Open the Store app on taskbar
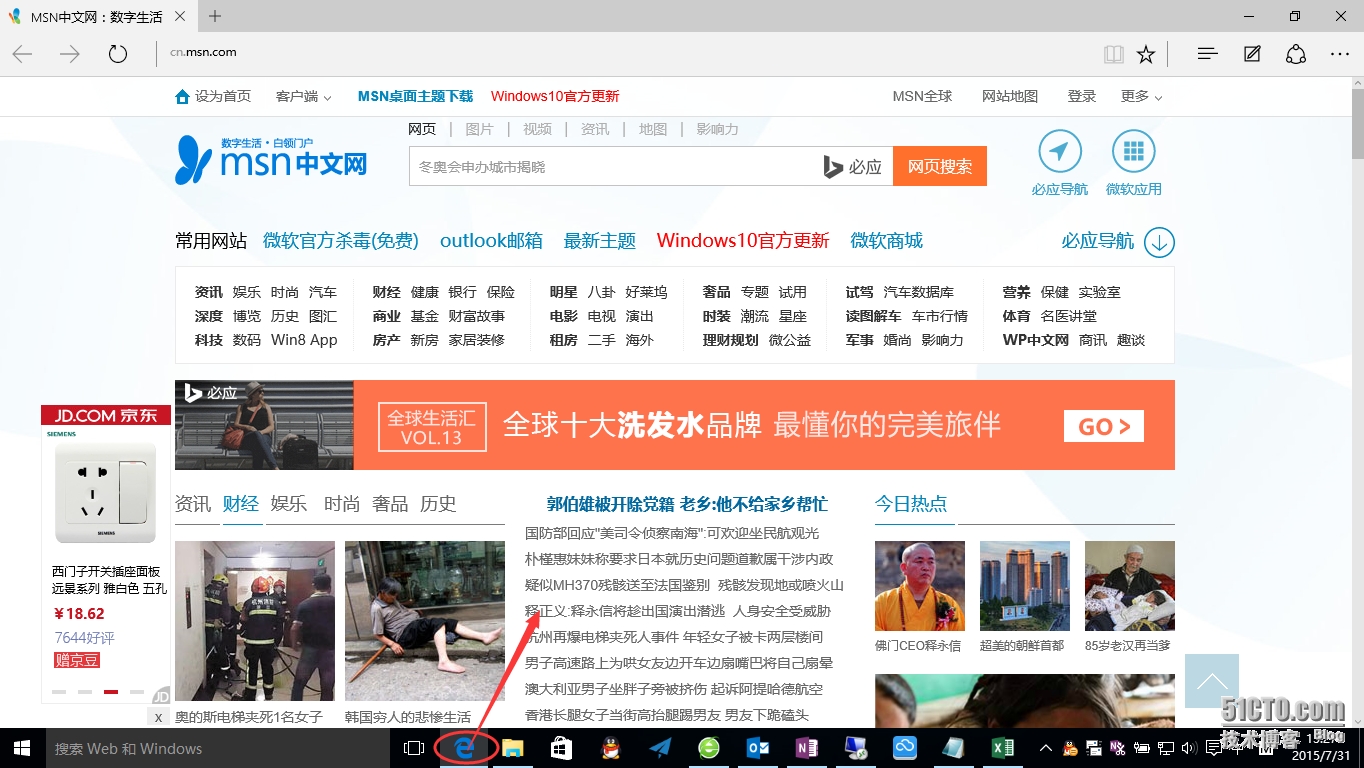Image resolution: width=1364 pixels, height=768 pixels. coord(561,748)
